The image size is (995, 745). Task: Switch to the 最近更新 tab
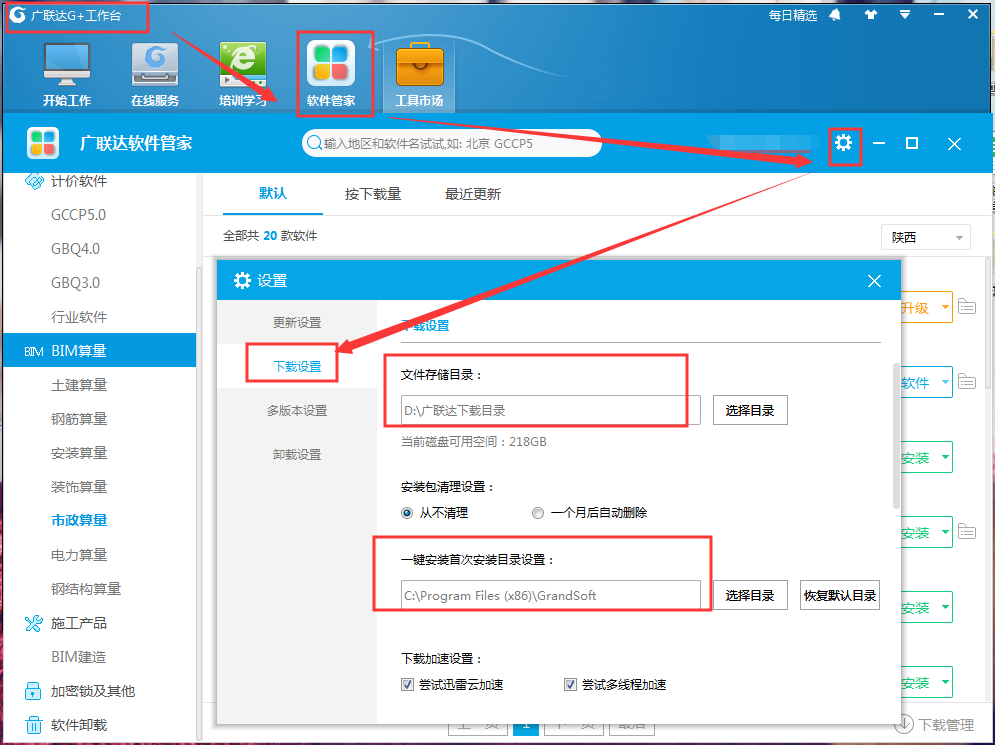[x=473, y=194]
